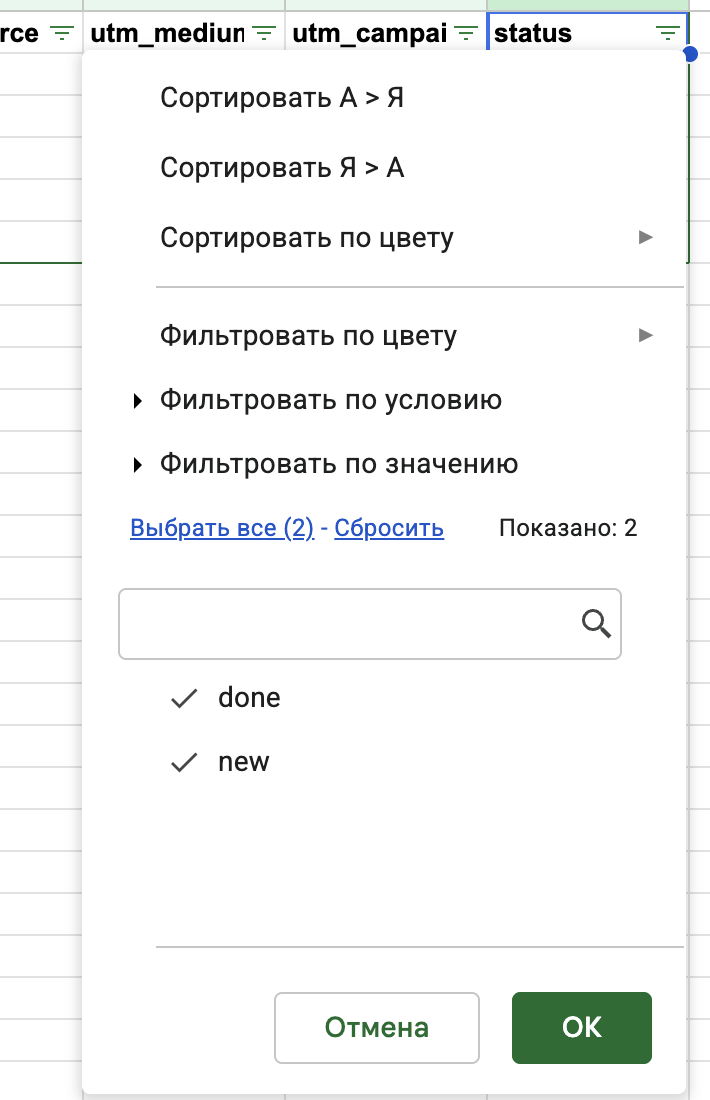Open the filter icon on the status column

(x=667, y=33)
